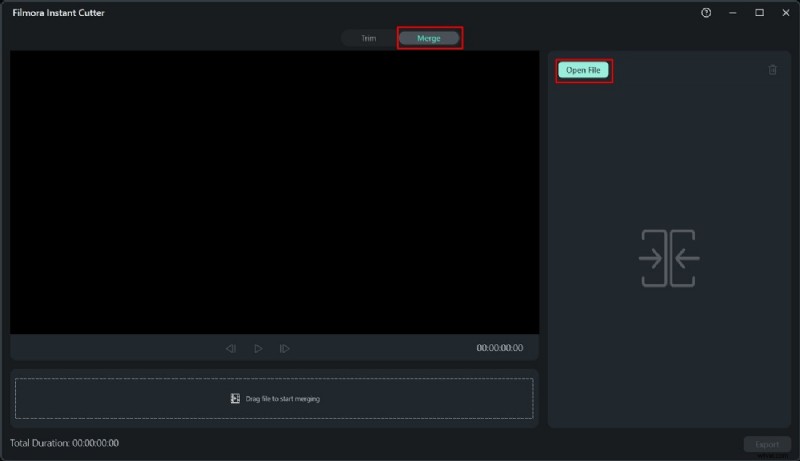The height and width of the screenshot is (461, 800).
Task: Click the film strip icon in drop zone
Action: pyautogui.click(x=235, y=398)
